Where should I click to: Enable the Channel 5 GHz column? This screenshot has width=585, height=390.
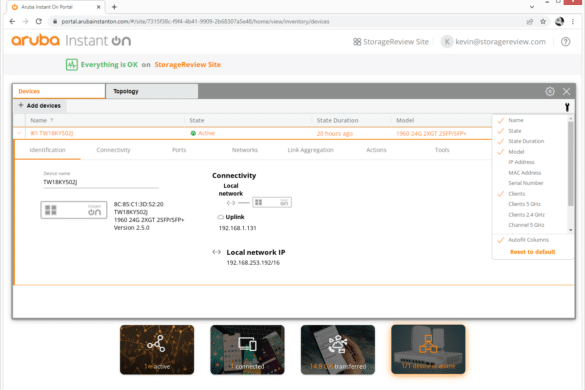click(x=526, y=225)
